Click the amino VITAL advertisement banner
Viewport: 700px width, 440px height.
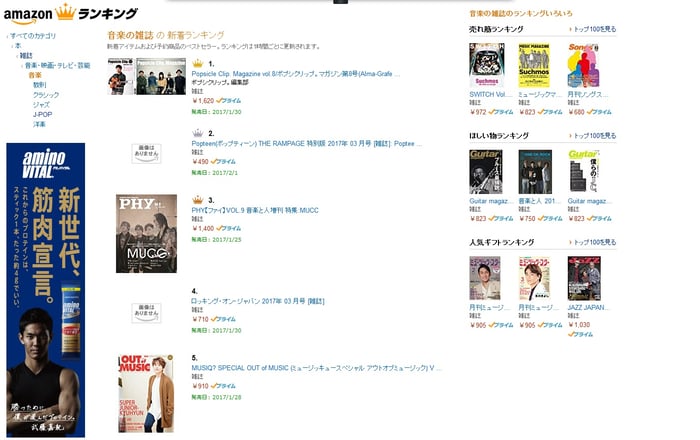[46, 290]
